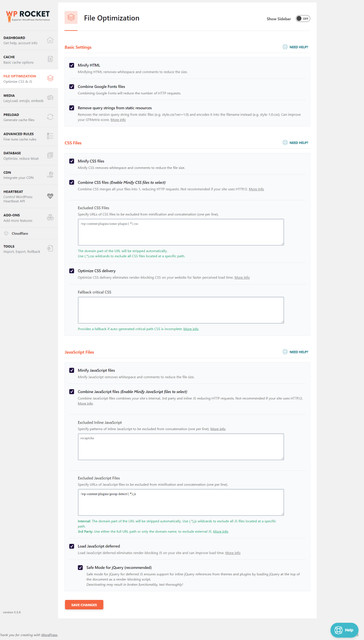Viewport: 364px width, 640px height.
Task: Follow More info link under Remove query strings
Action: click(118, 120)
